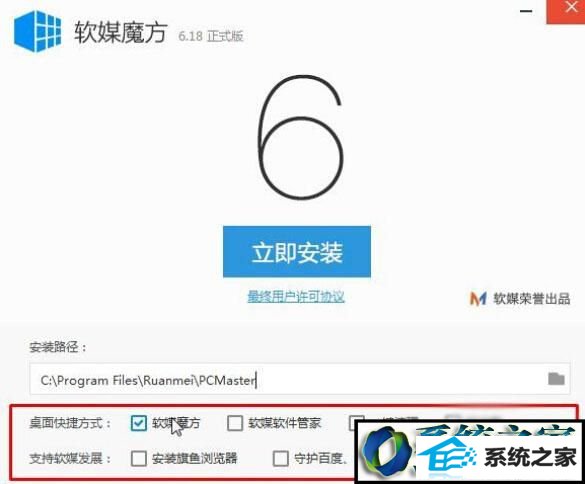Click the 软媒魔方 title text
The image size is (585, 484).
[120, 32]
